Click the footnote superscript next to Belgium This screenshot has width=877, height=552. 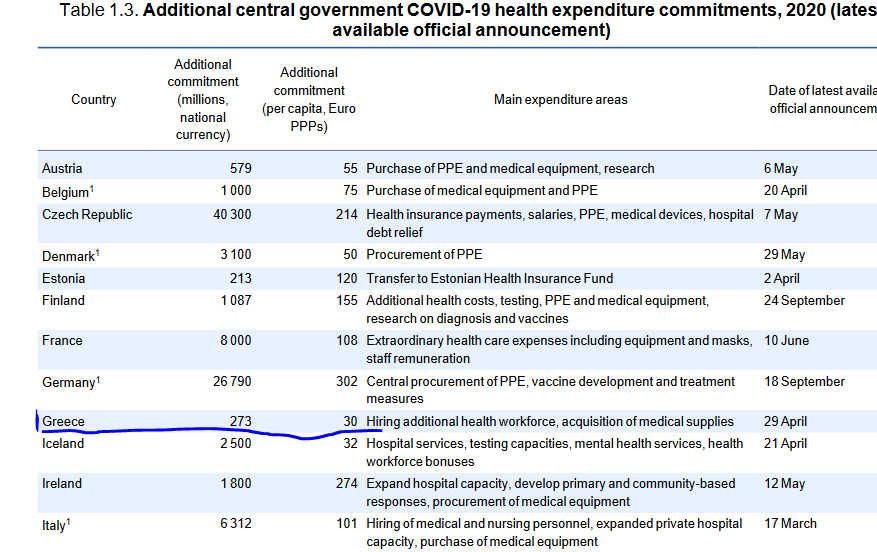pos(91,187)
